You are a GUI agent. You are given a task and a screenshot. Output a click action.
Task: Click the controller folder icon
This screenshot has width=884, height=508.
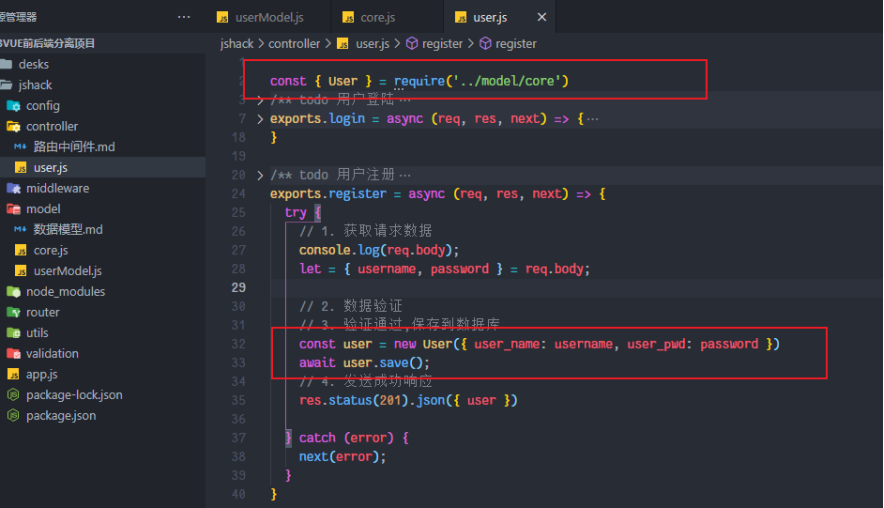click(x=13, y=126)
